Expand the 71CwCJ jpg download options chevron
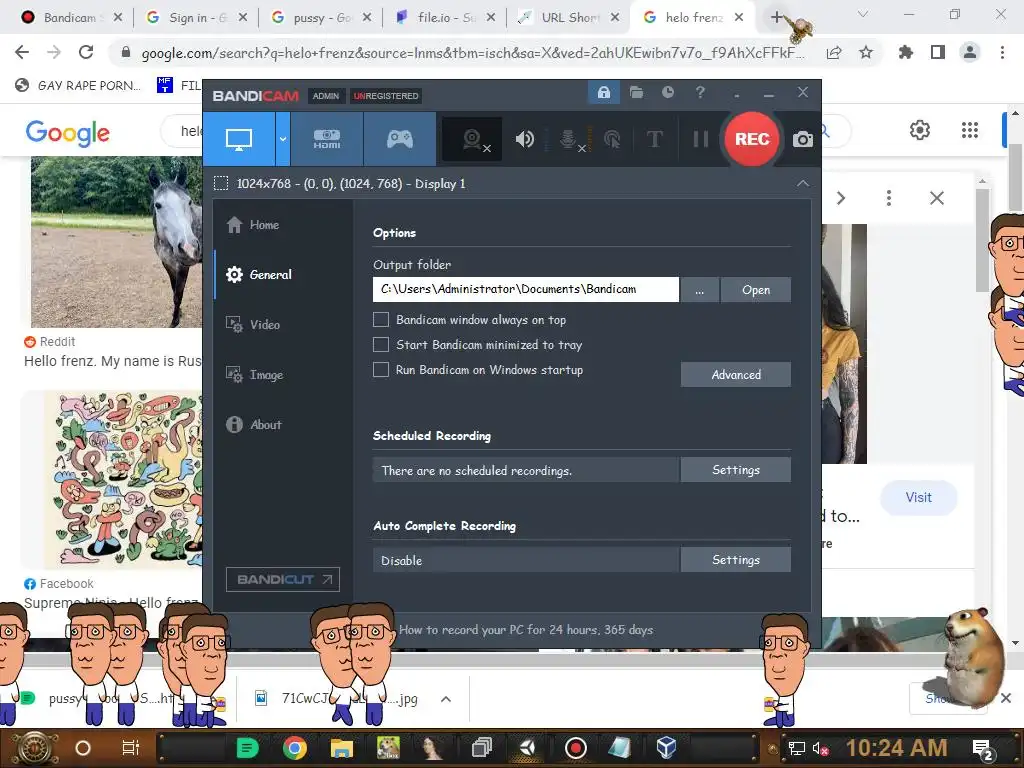This screenshot has width=1024, height=768. (x=446, y=699)
